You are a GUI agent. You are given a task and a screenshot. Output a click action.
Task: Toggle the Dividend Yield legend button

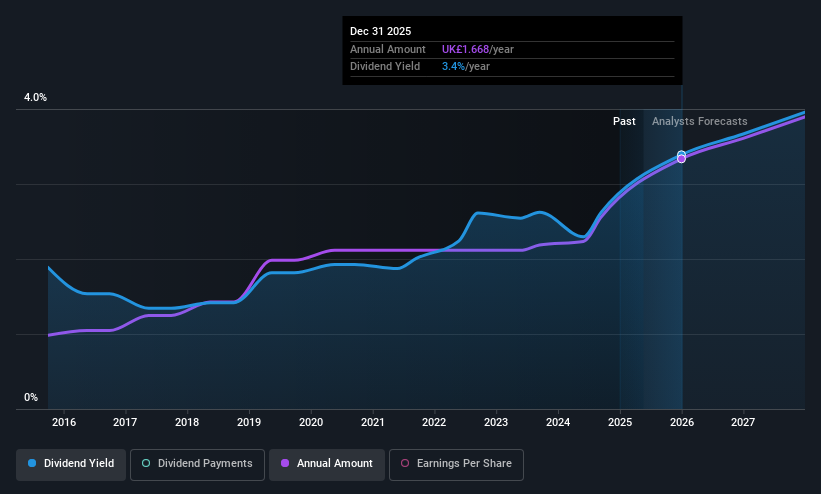point(71,465)
